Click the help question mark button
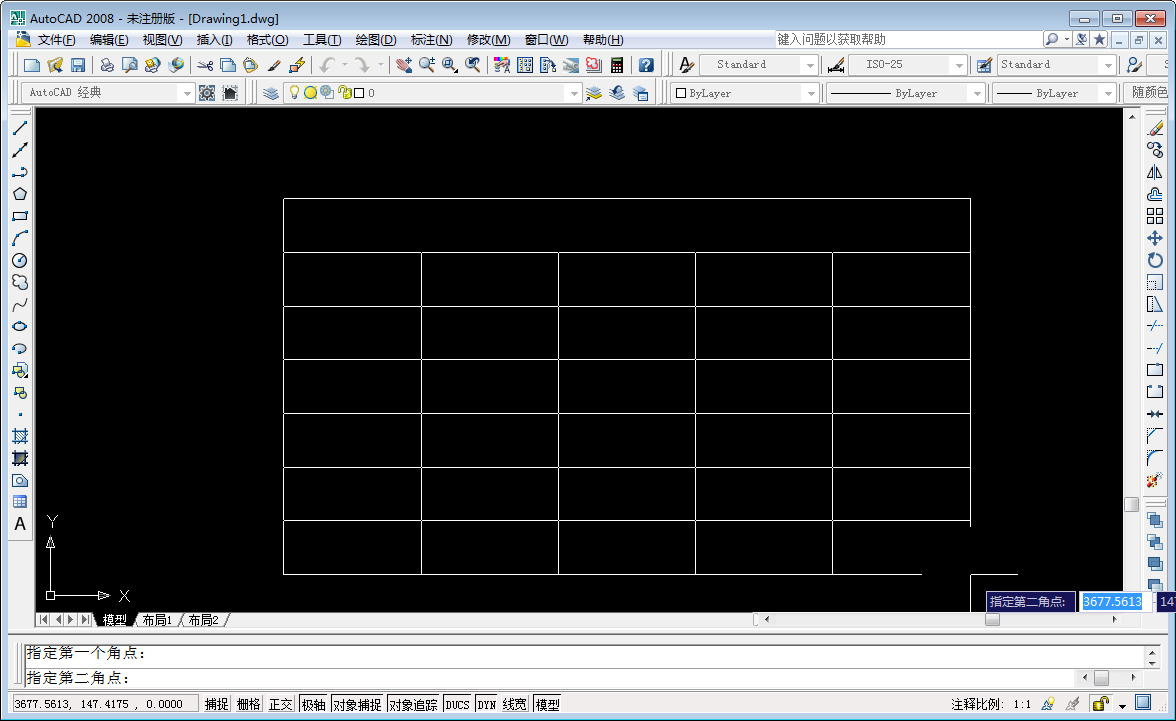The width and height of the screenshot is (1176, 721). coord(646,63)
